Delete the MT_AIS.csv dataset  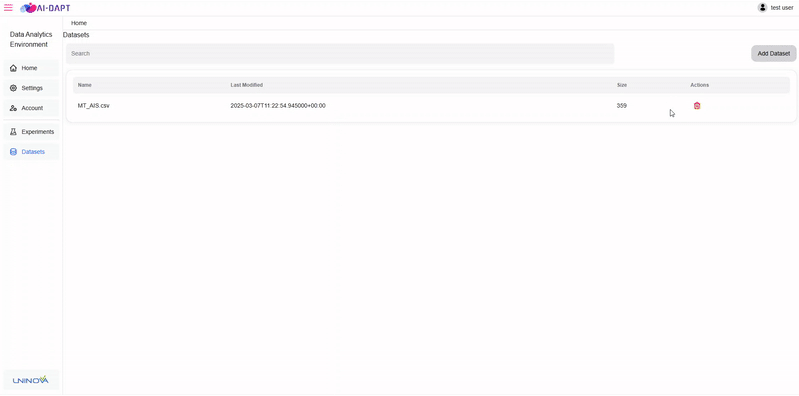pyautogui.click(x=697, y=105)
